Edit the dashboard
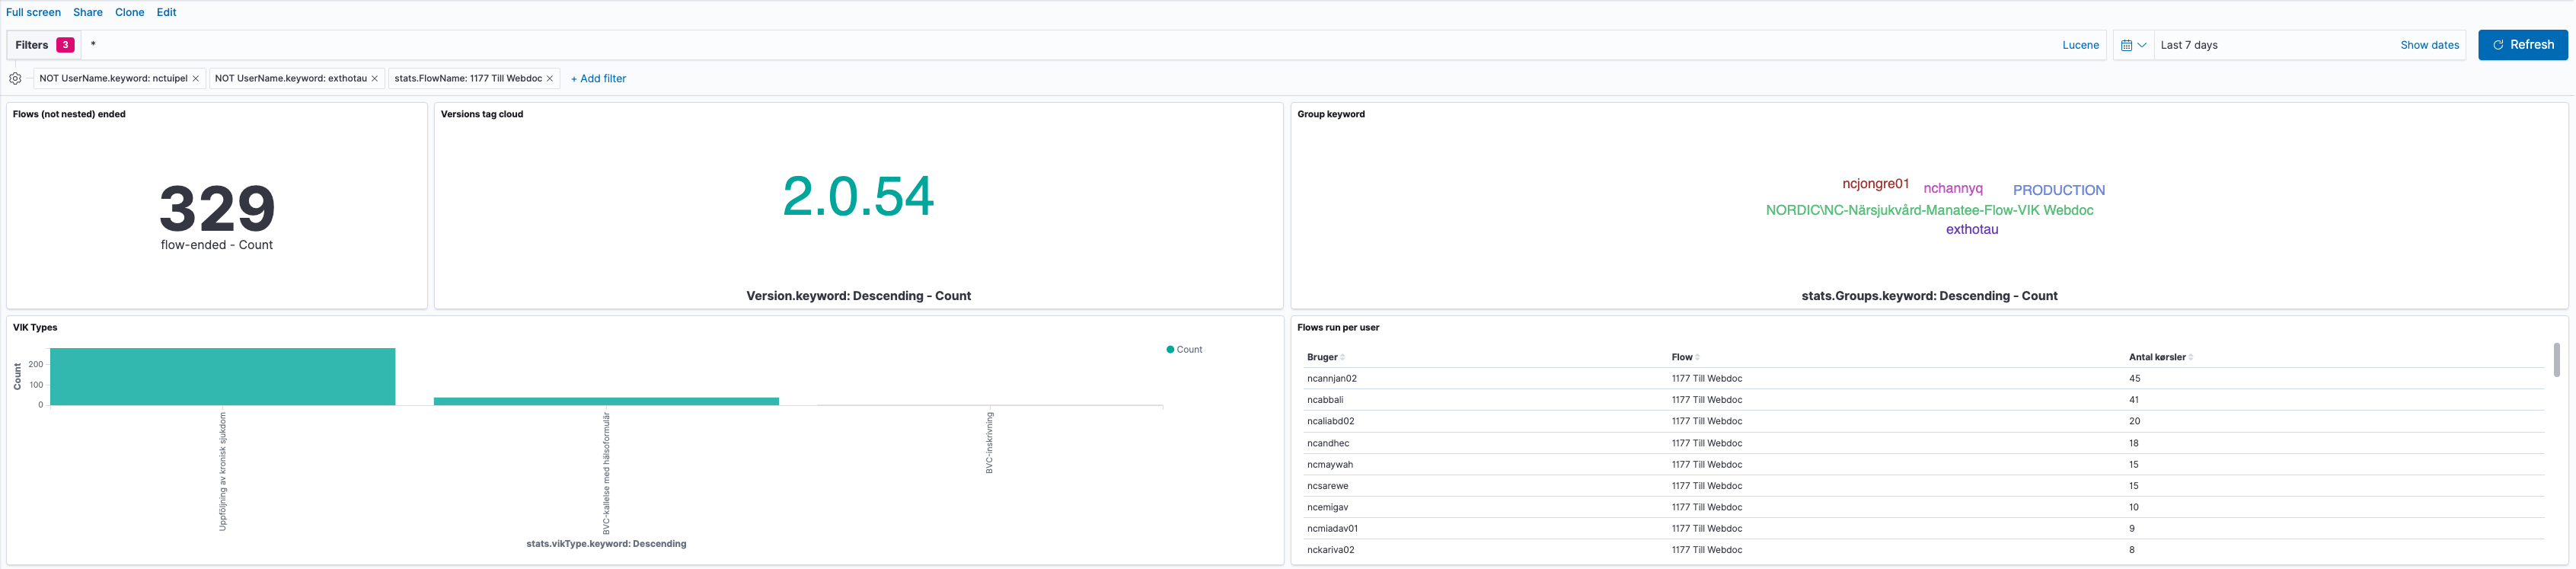This screenshot has height=569, width=2576. [167, 12]
